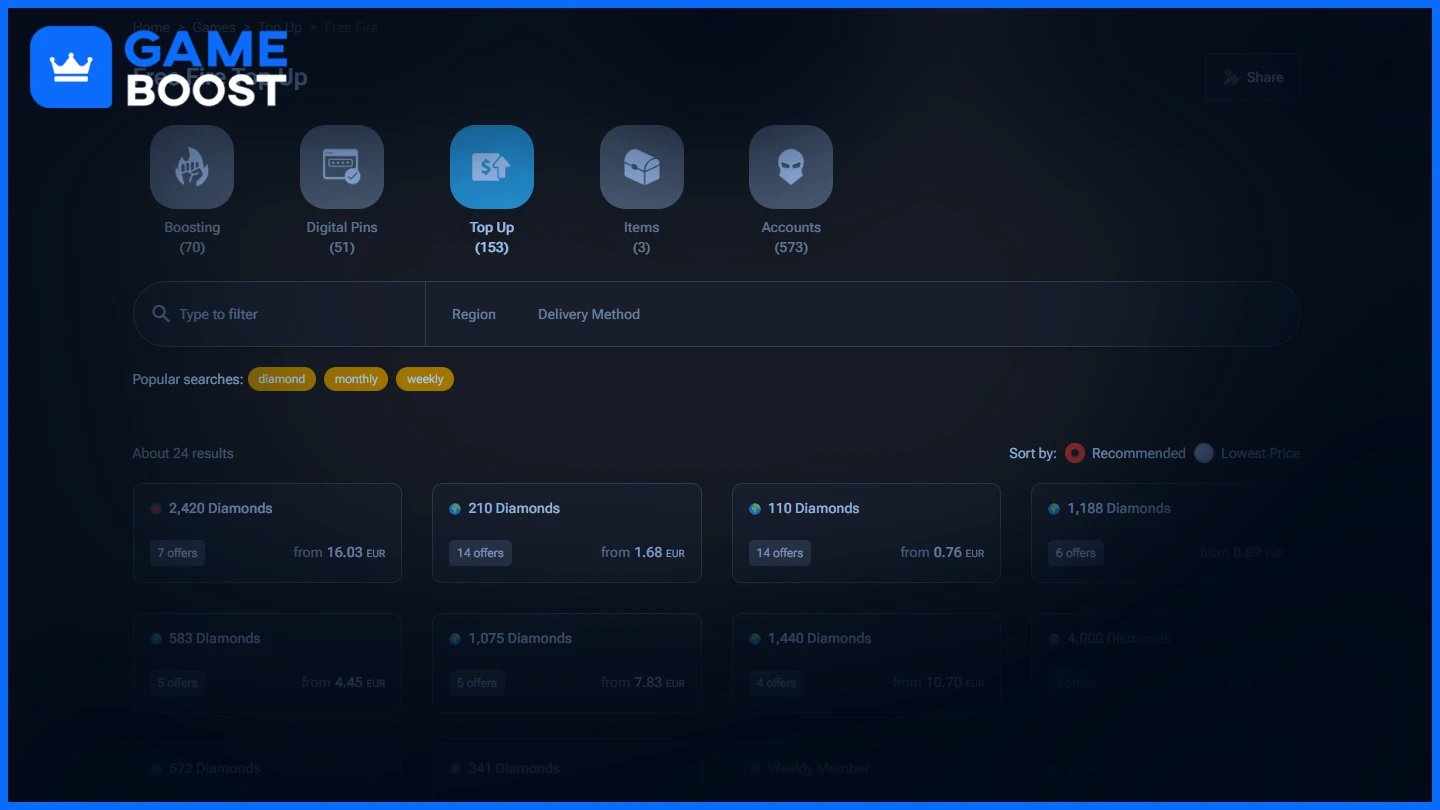This screenshot has height=810, width=1440.
Task: Click the from 0.76 EUR price
Action: point(942,552)
